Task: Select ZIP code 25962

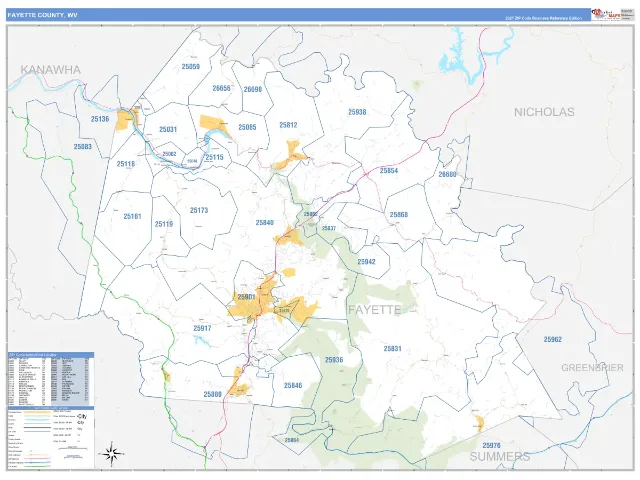Action: [x=553, y=339]
